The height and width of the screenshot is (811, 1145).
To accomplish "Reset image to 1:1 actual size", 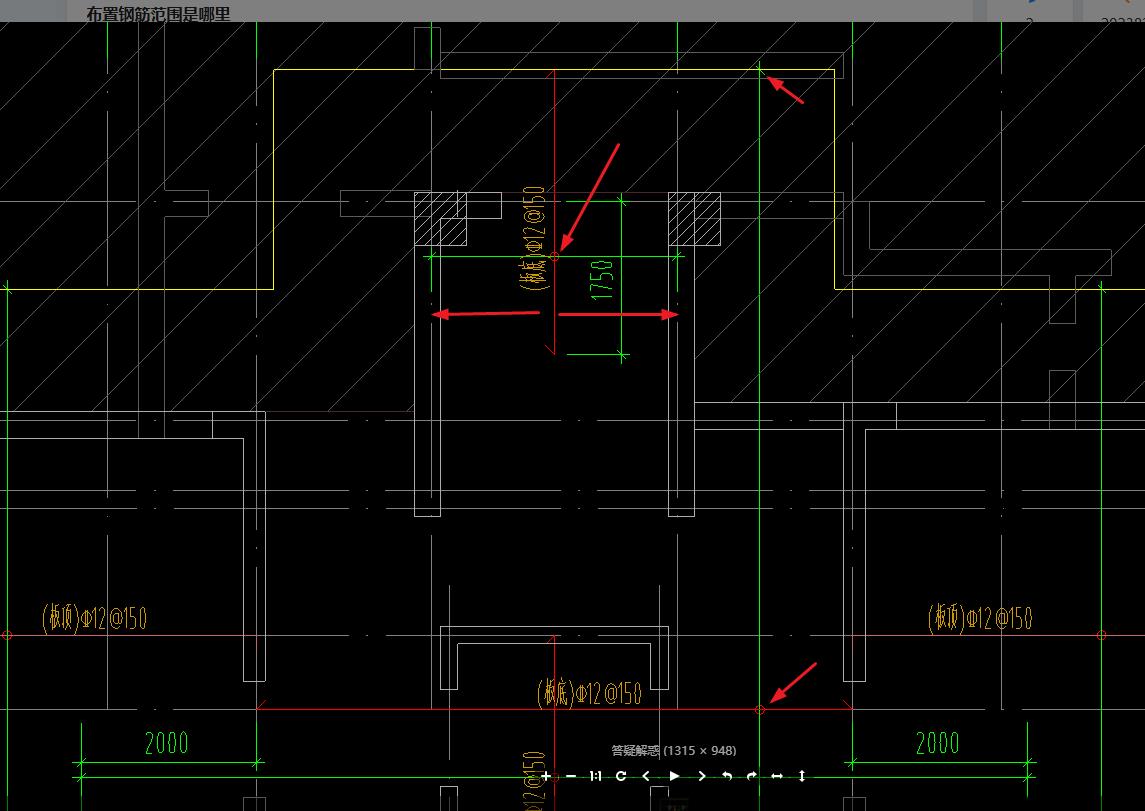I will point(595,776).
